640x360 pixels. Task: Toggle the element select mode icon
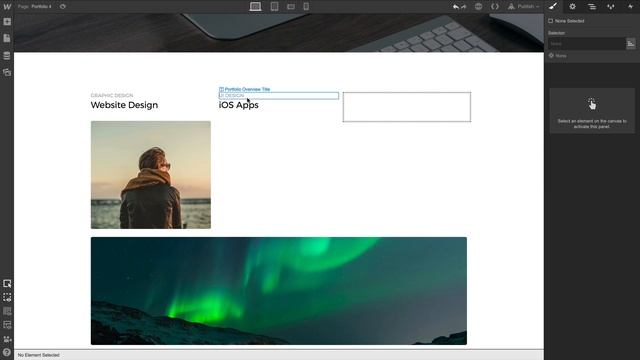(7, 284)
